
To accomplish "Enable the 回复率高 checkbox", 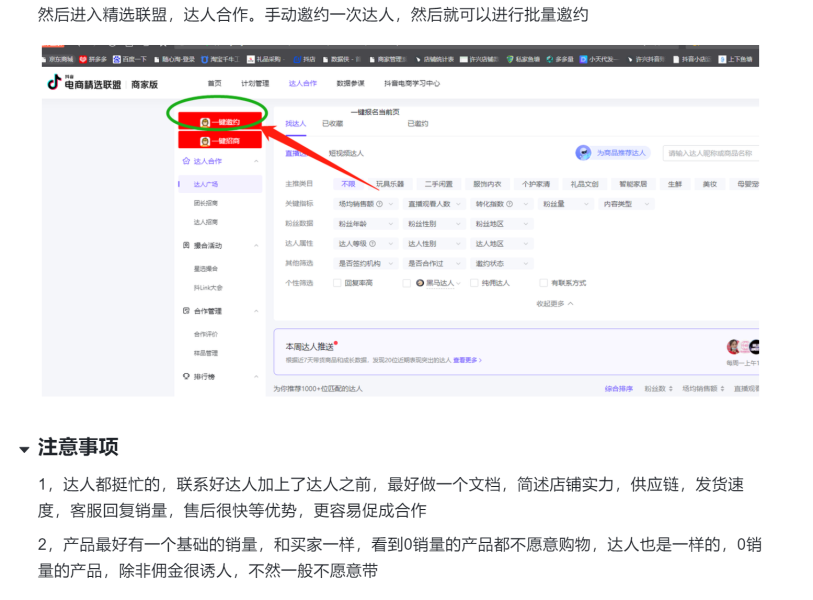I will (x=337, y=283).
